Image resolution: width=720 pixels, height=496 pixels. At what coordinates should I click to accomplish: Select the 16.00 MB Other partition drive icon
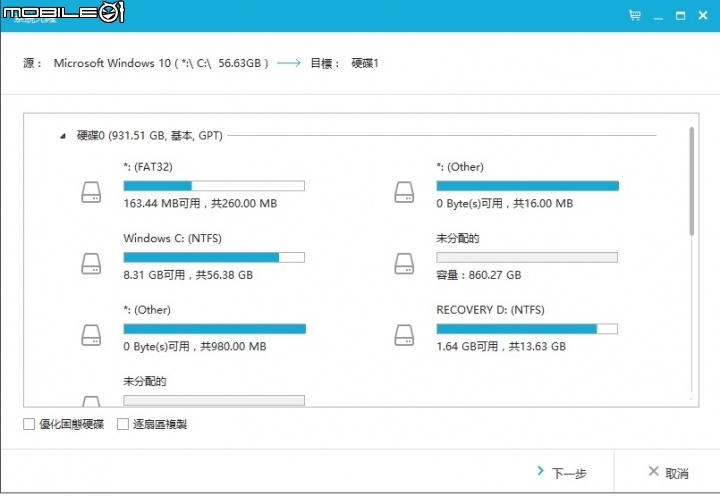(x=404, y=192)
